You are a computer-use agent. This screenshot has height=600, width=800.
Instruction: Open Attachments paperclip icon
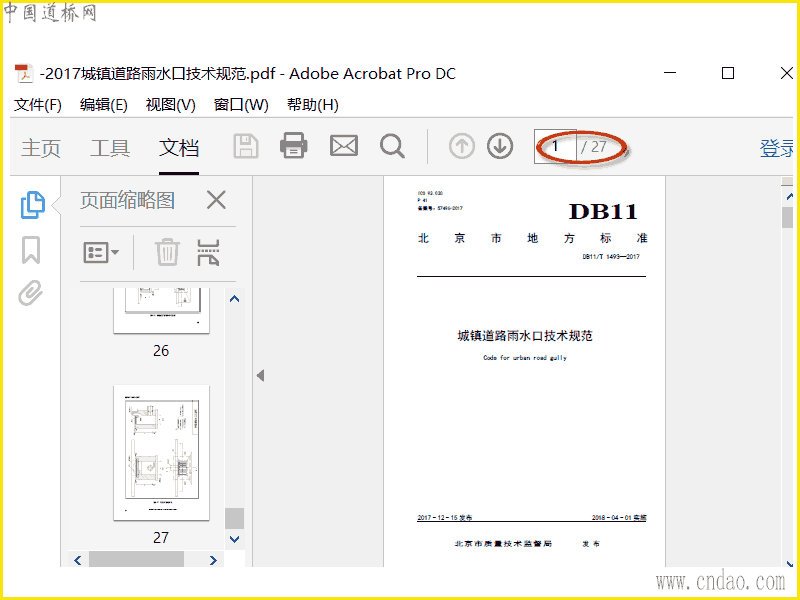pyautogui.click(x=31, y=292)
